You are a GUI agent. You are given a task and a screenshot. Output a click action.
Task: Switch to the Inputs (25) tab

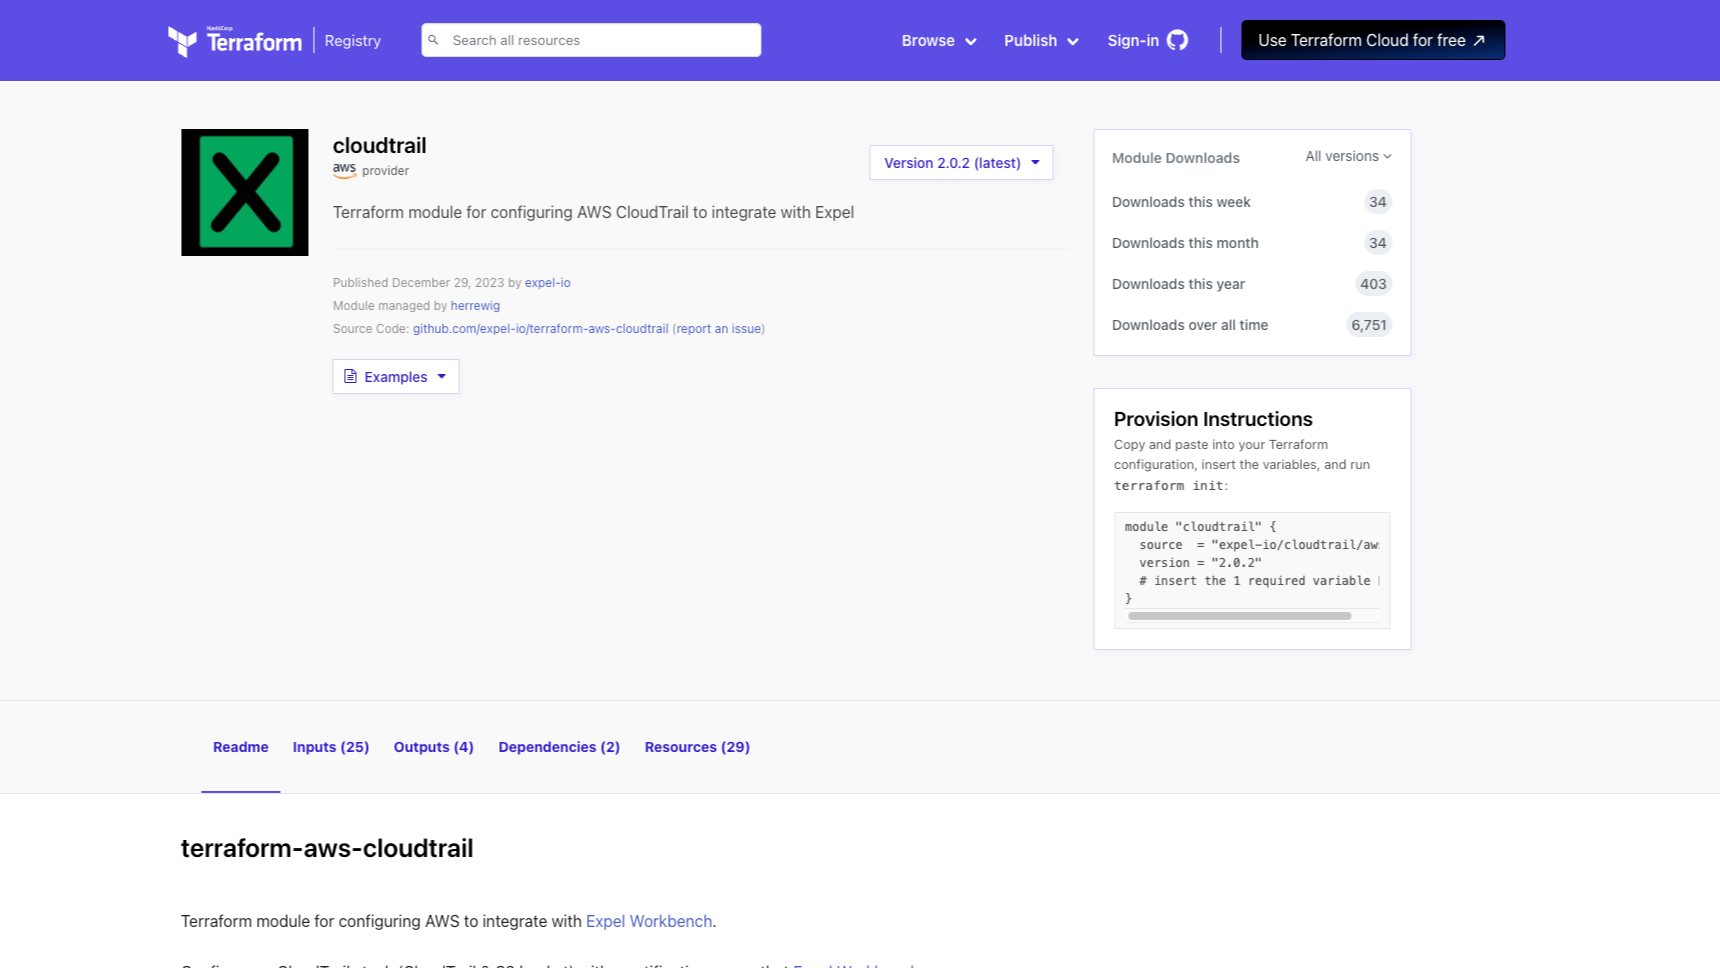click(331, 747)
